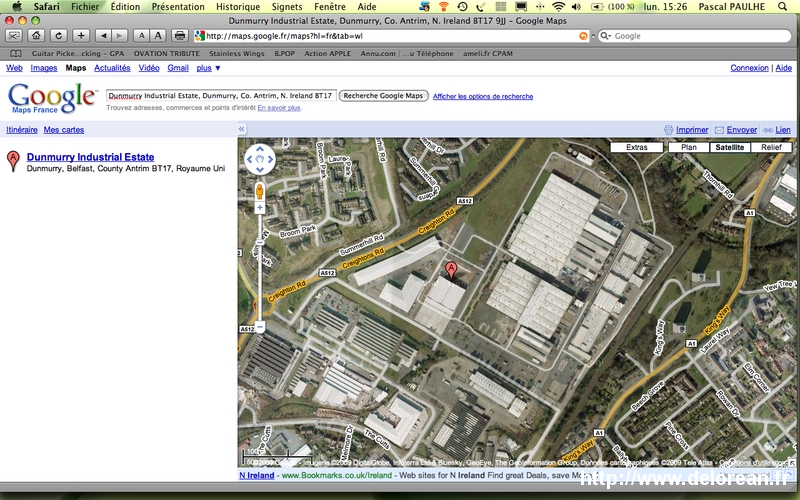Image resolution: width=800 pixels, height=500 pixels.
Task: Click the Safari Home toolbar icon
Action: click(36, 36)
